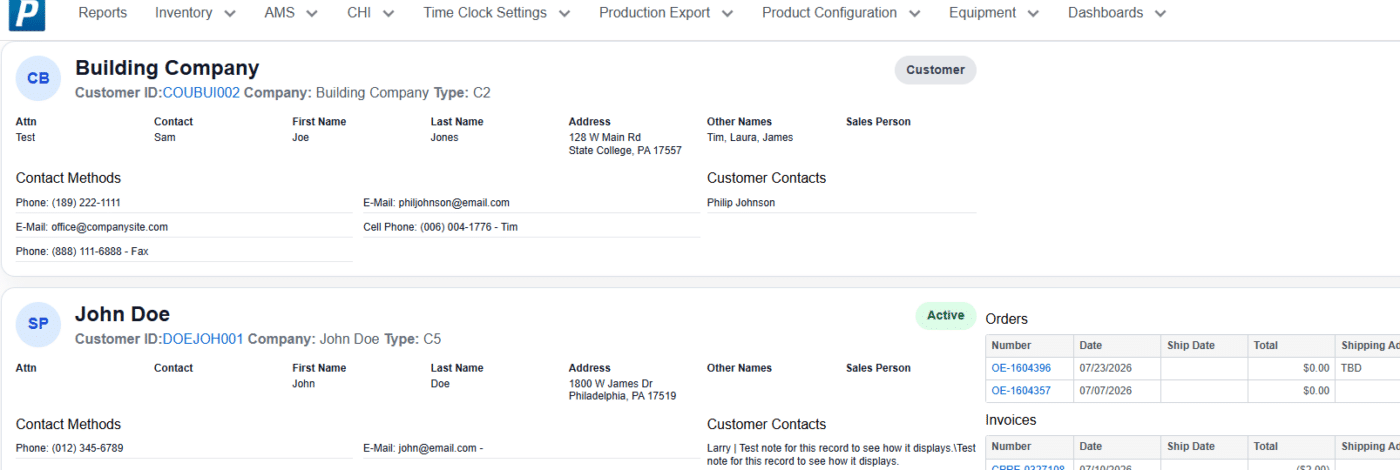Click the TBD shipping address cell
1400x470 pixels.
1367,368
